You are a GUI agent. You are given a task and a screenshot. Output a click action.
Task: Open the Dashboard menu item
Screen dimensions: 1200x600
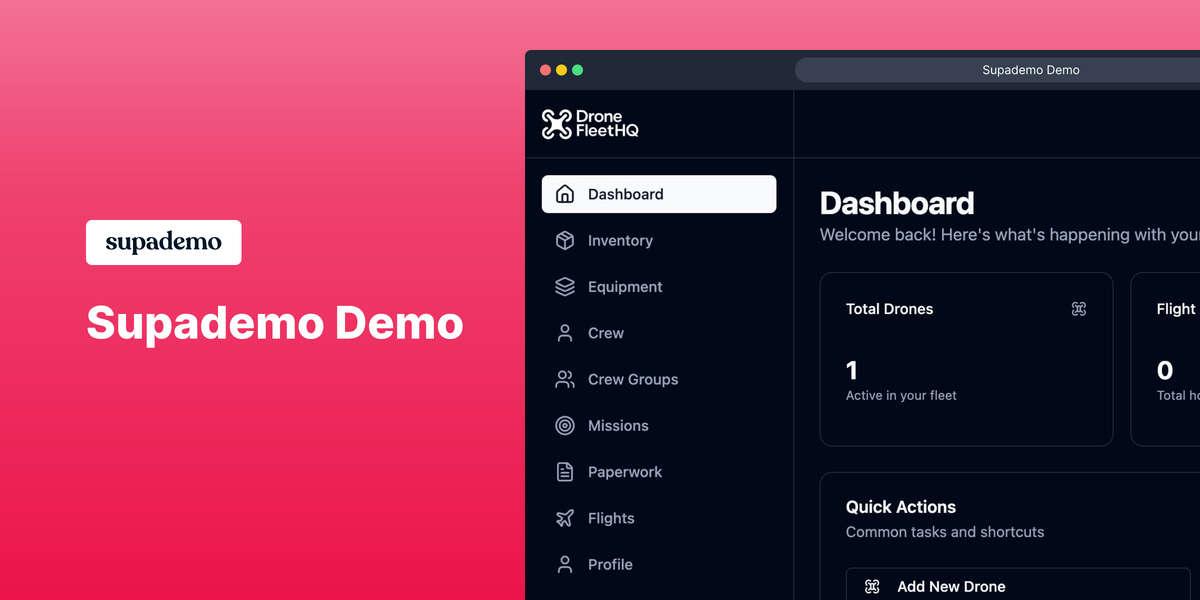coord(659,194)
